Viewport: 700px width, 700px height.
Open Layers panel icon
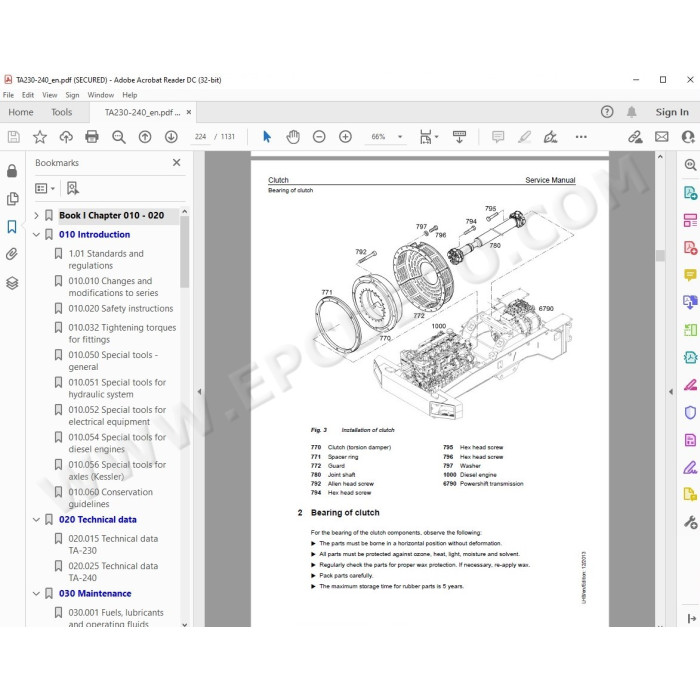(12, 283)
